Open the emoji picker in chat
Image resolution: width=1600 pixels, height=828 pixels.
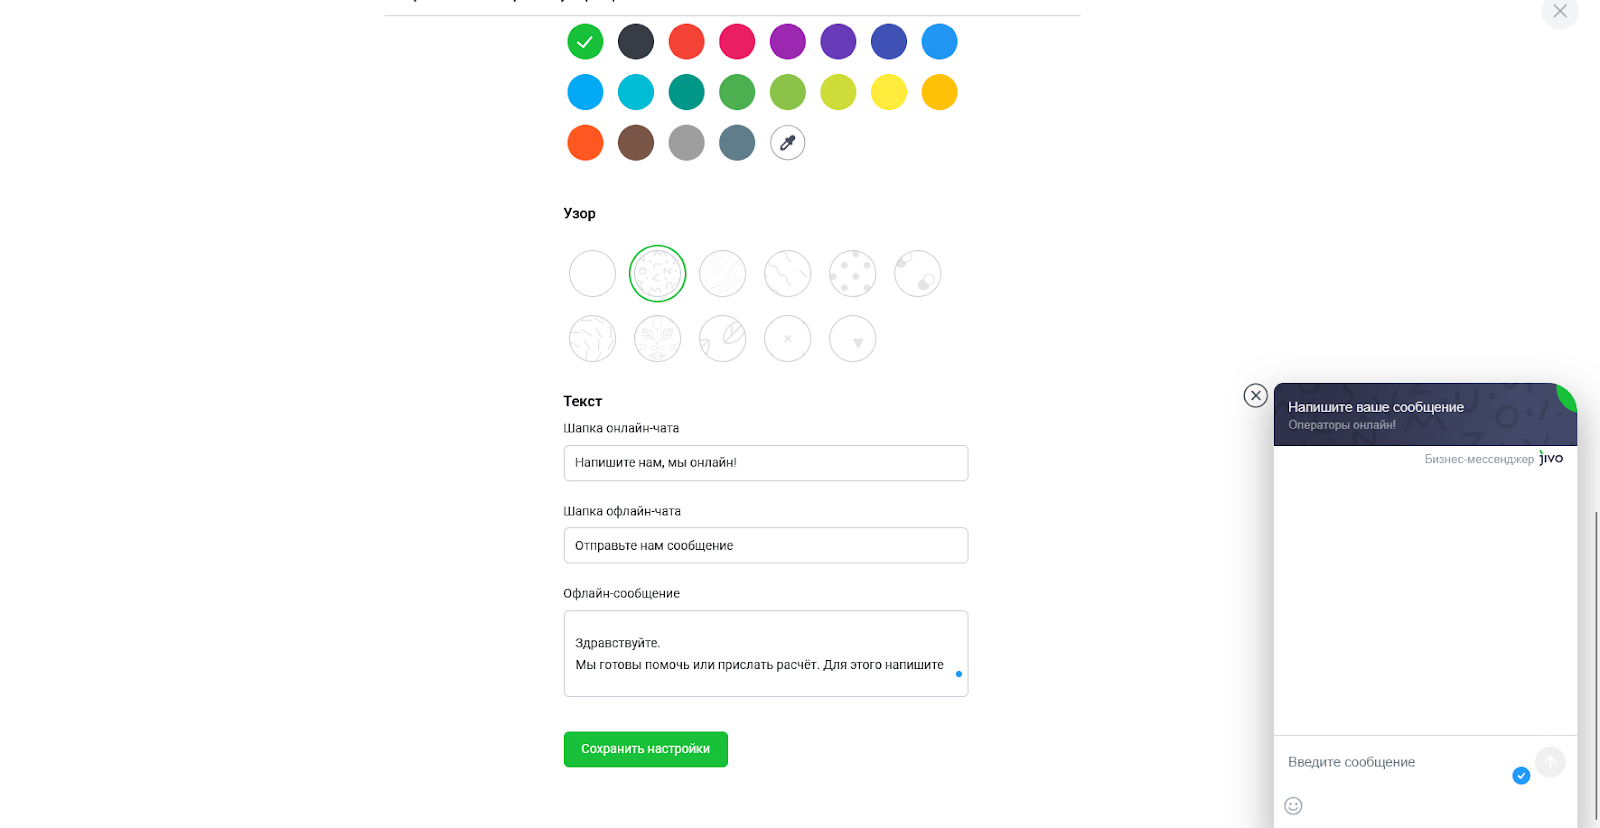1293,805
